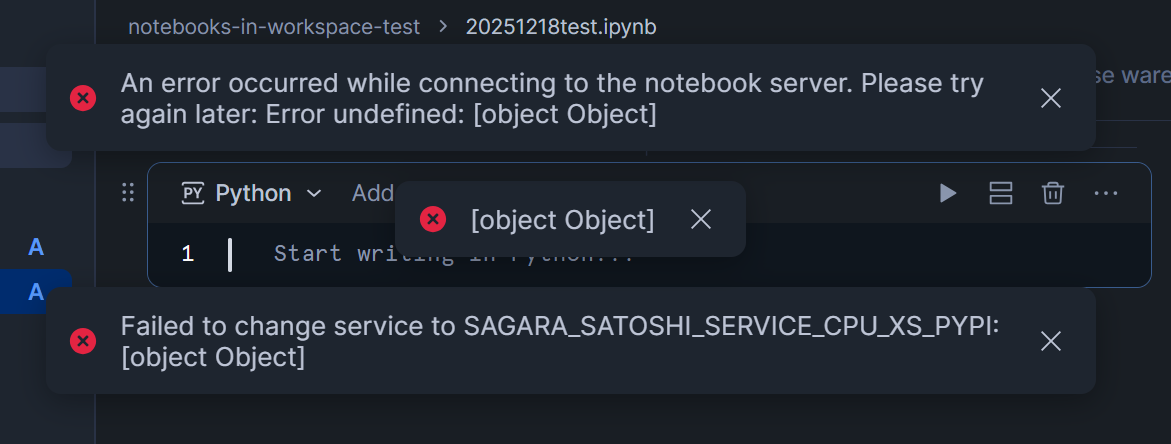Dismiss the Failed to change service toast
The image size is (1171, 444).
1050,341
